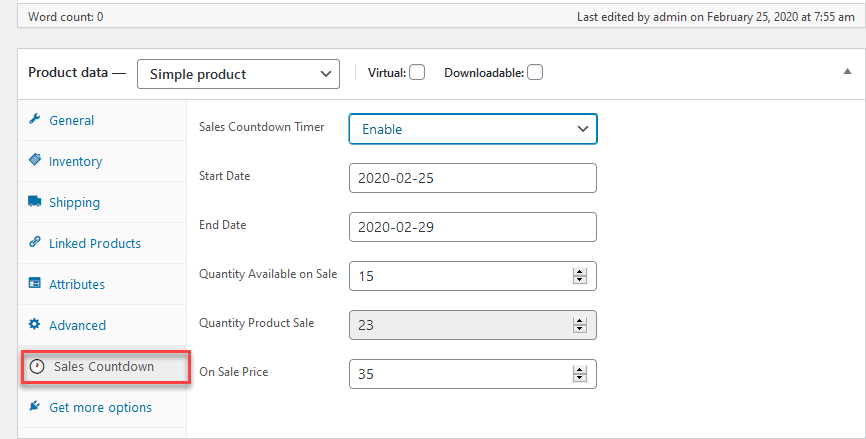Click the Get more options plug icon
The width and height of the screenshot is (866, 439).
coord(34,407)
